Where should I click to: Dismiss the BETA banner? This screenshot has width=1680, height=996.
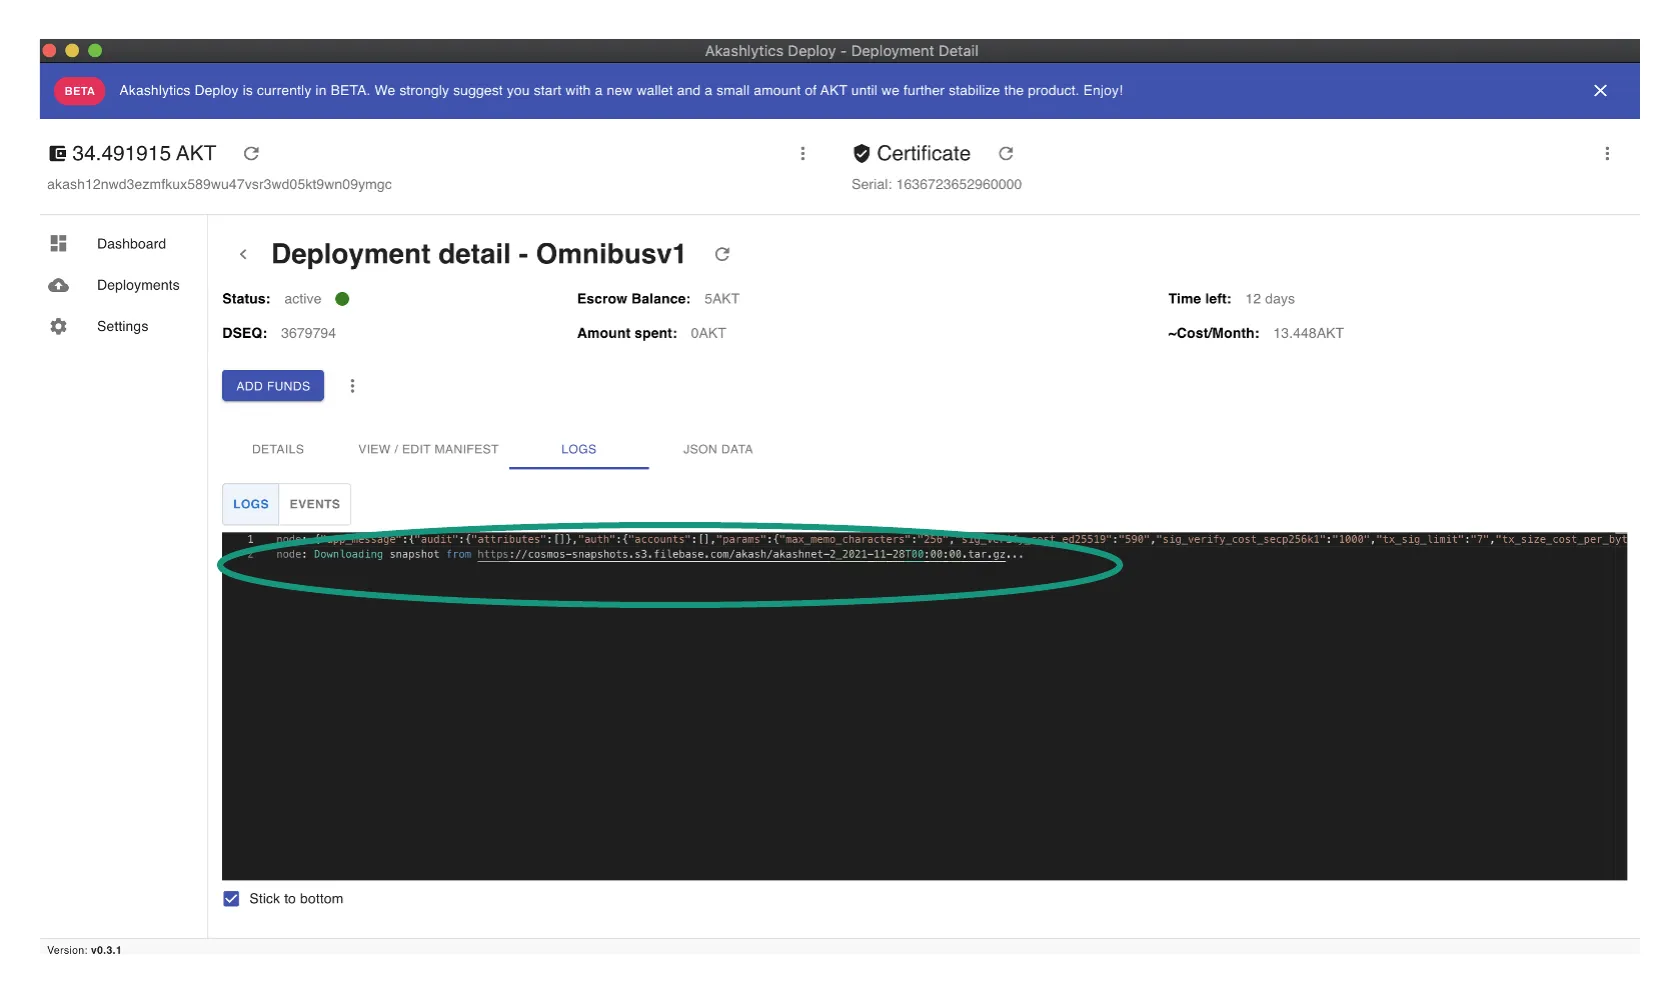tap(1600, 90)
